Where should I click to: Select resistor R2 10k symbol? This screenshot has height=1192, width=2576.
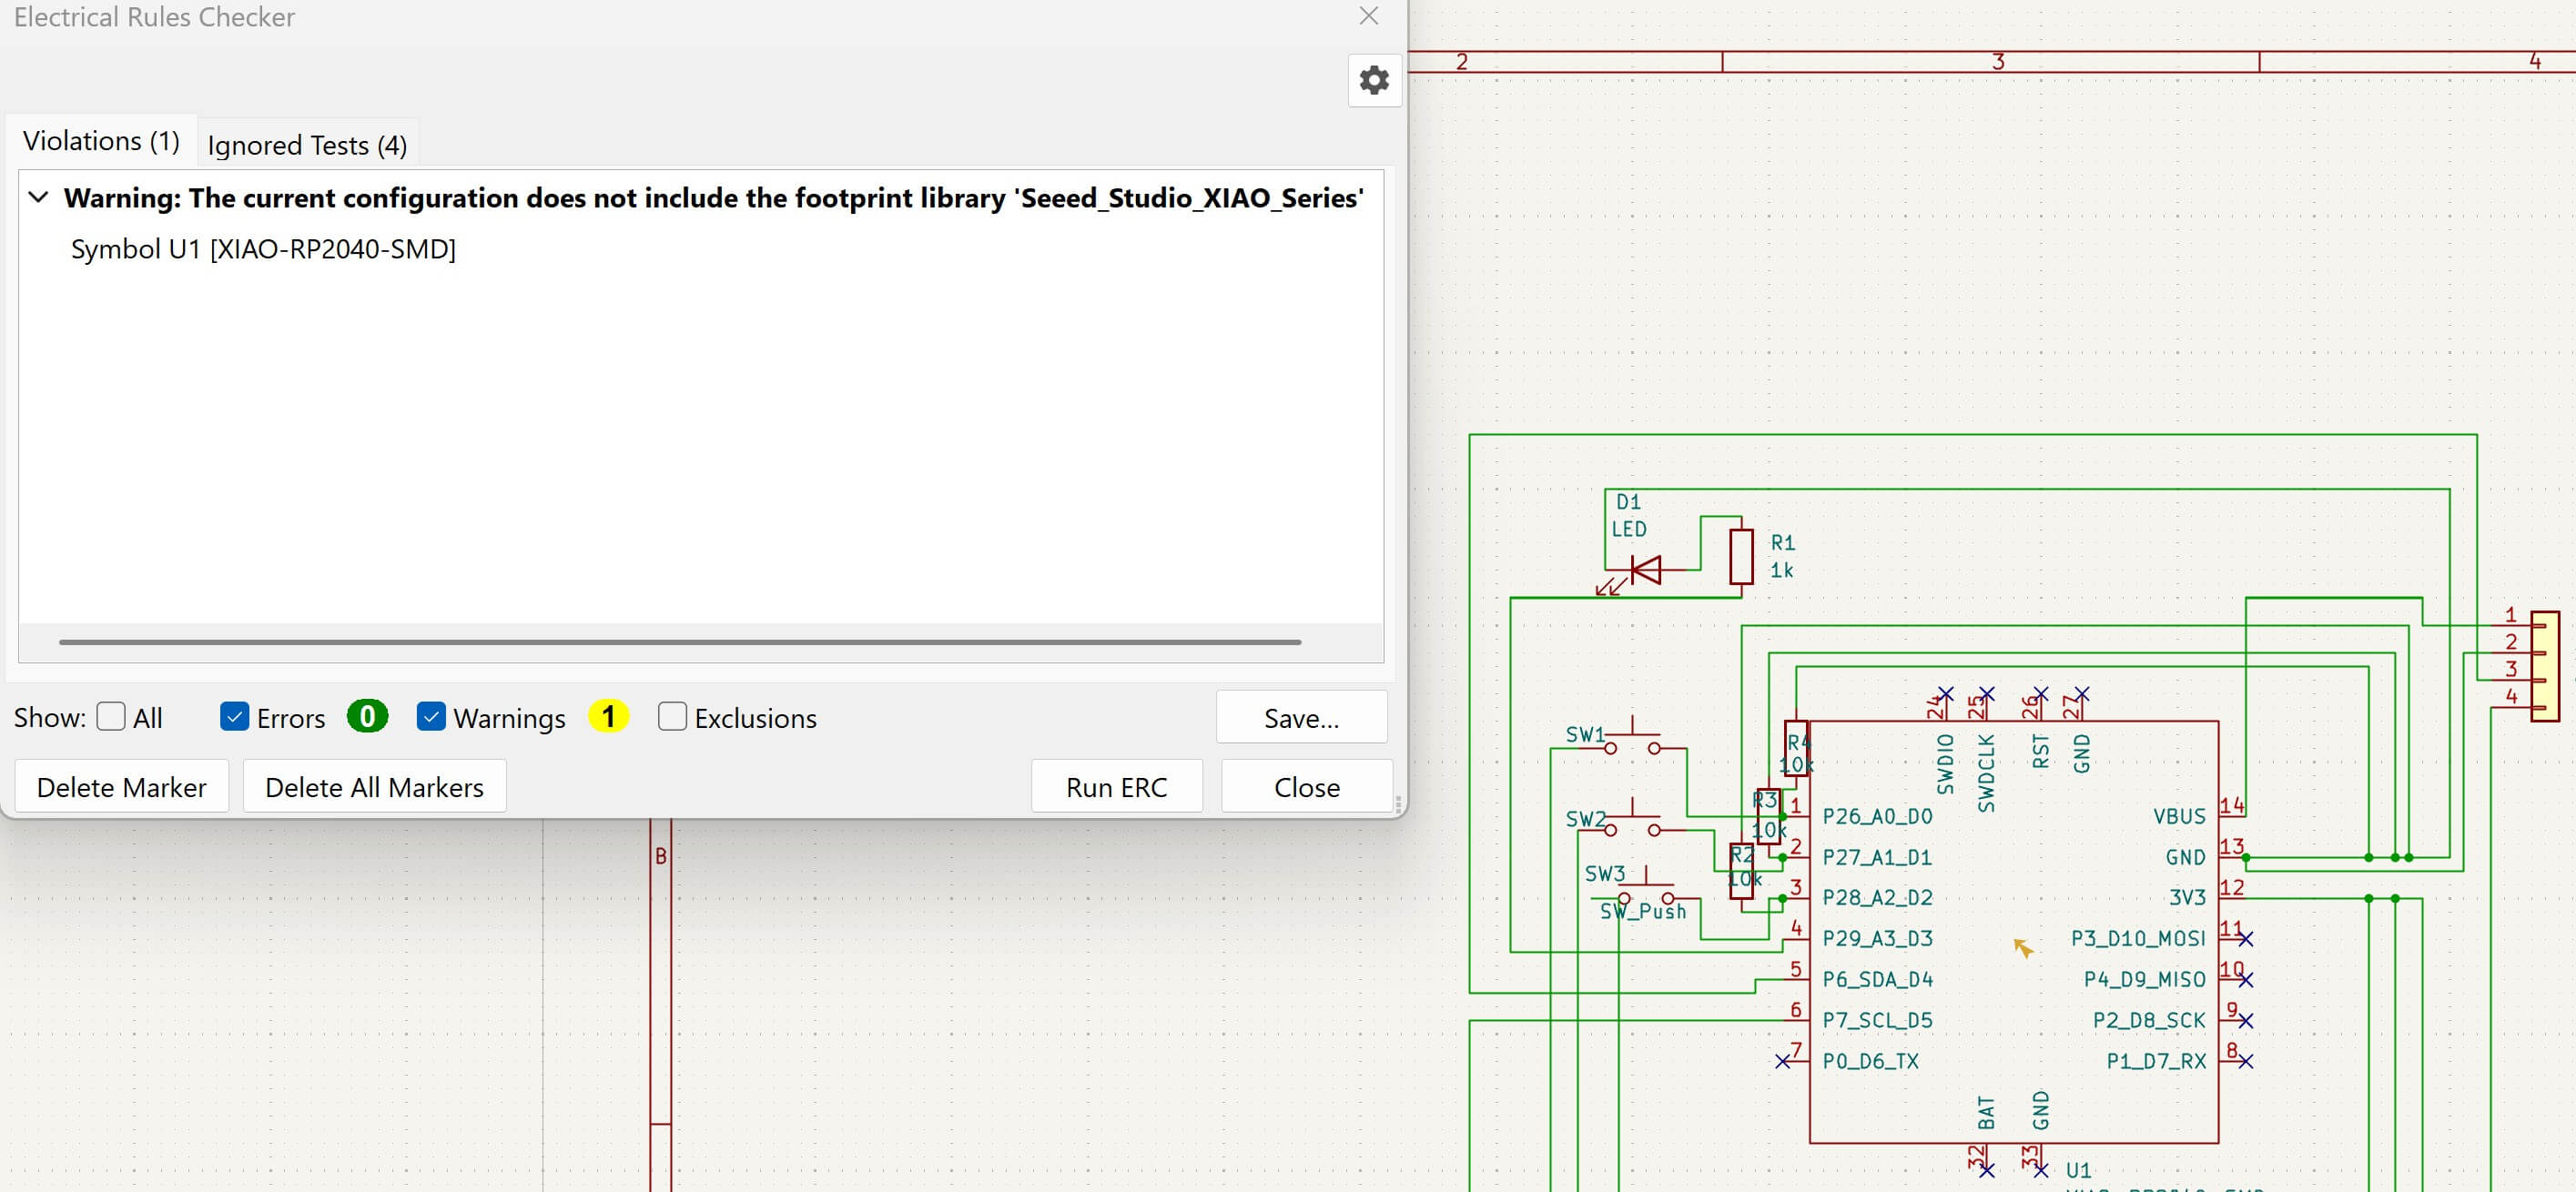(1742, 870)
